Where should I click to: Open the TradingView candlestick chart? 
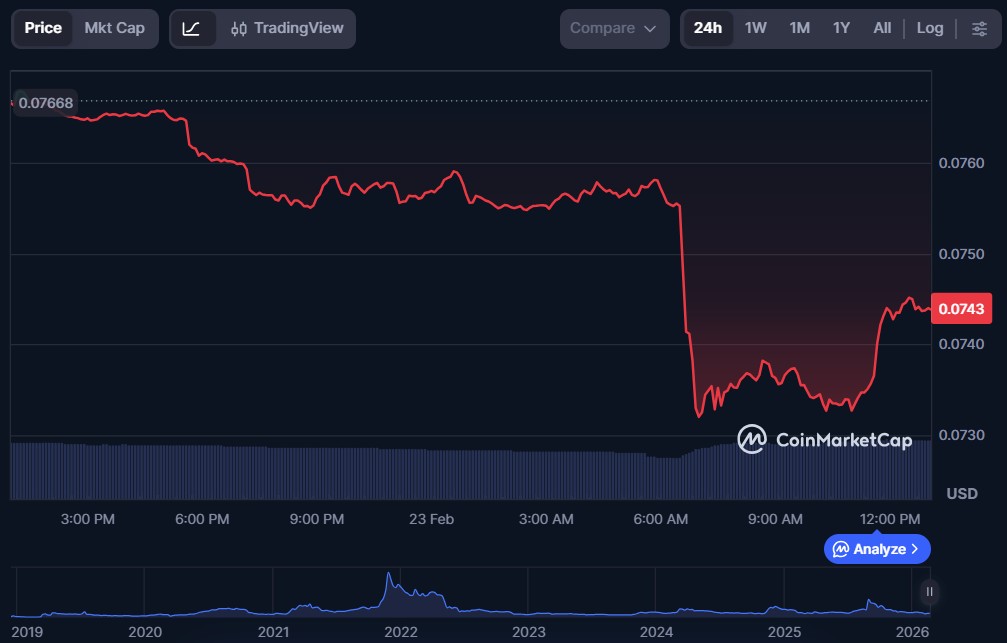pyautogui.click(x=286, y=29)
